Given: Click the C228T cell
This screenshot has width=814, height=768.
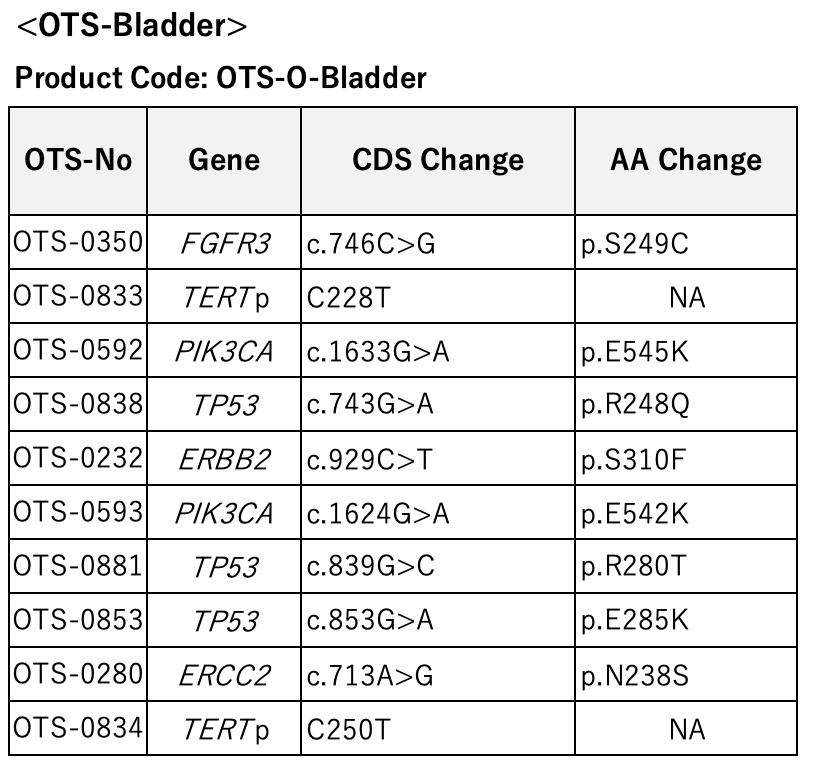Looking at the screenshot, I should 438,296.
